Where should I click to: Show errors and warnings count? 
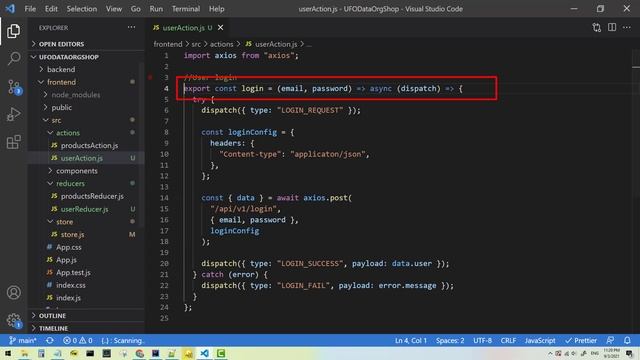click(x=78, y=340)
